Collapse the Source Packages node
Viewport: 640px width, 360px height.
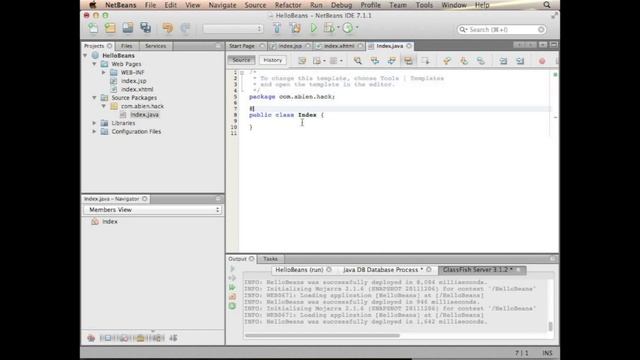tap(94, 98)
